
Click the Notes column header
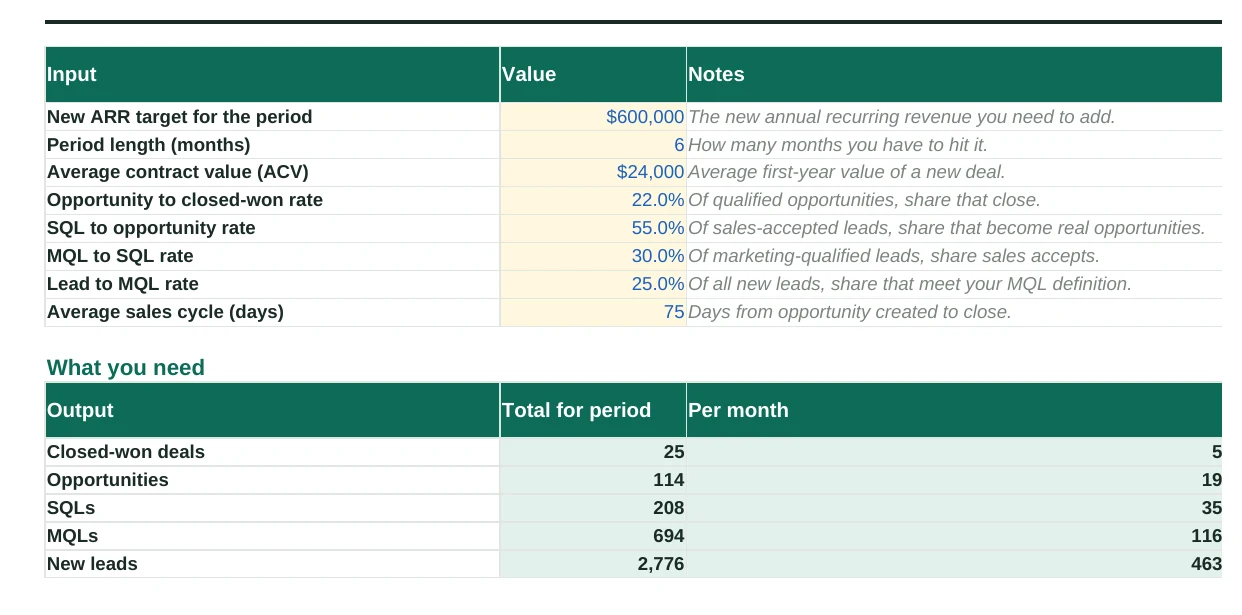(x=955, y=75)
